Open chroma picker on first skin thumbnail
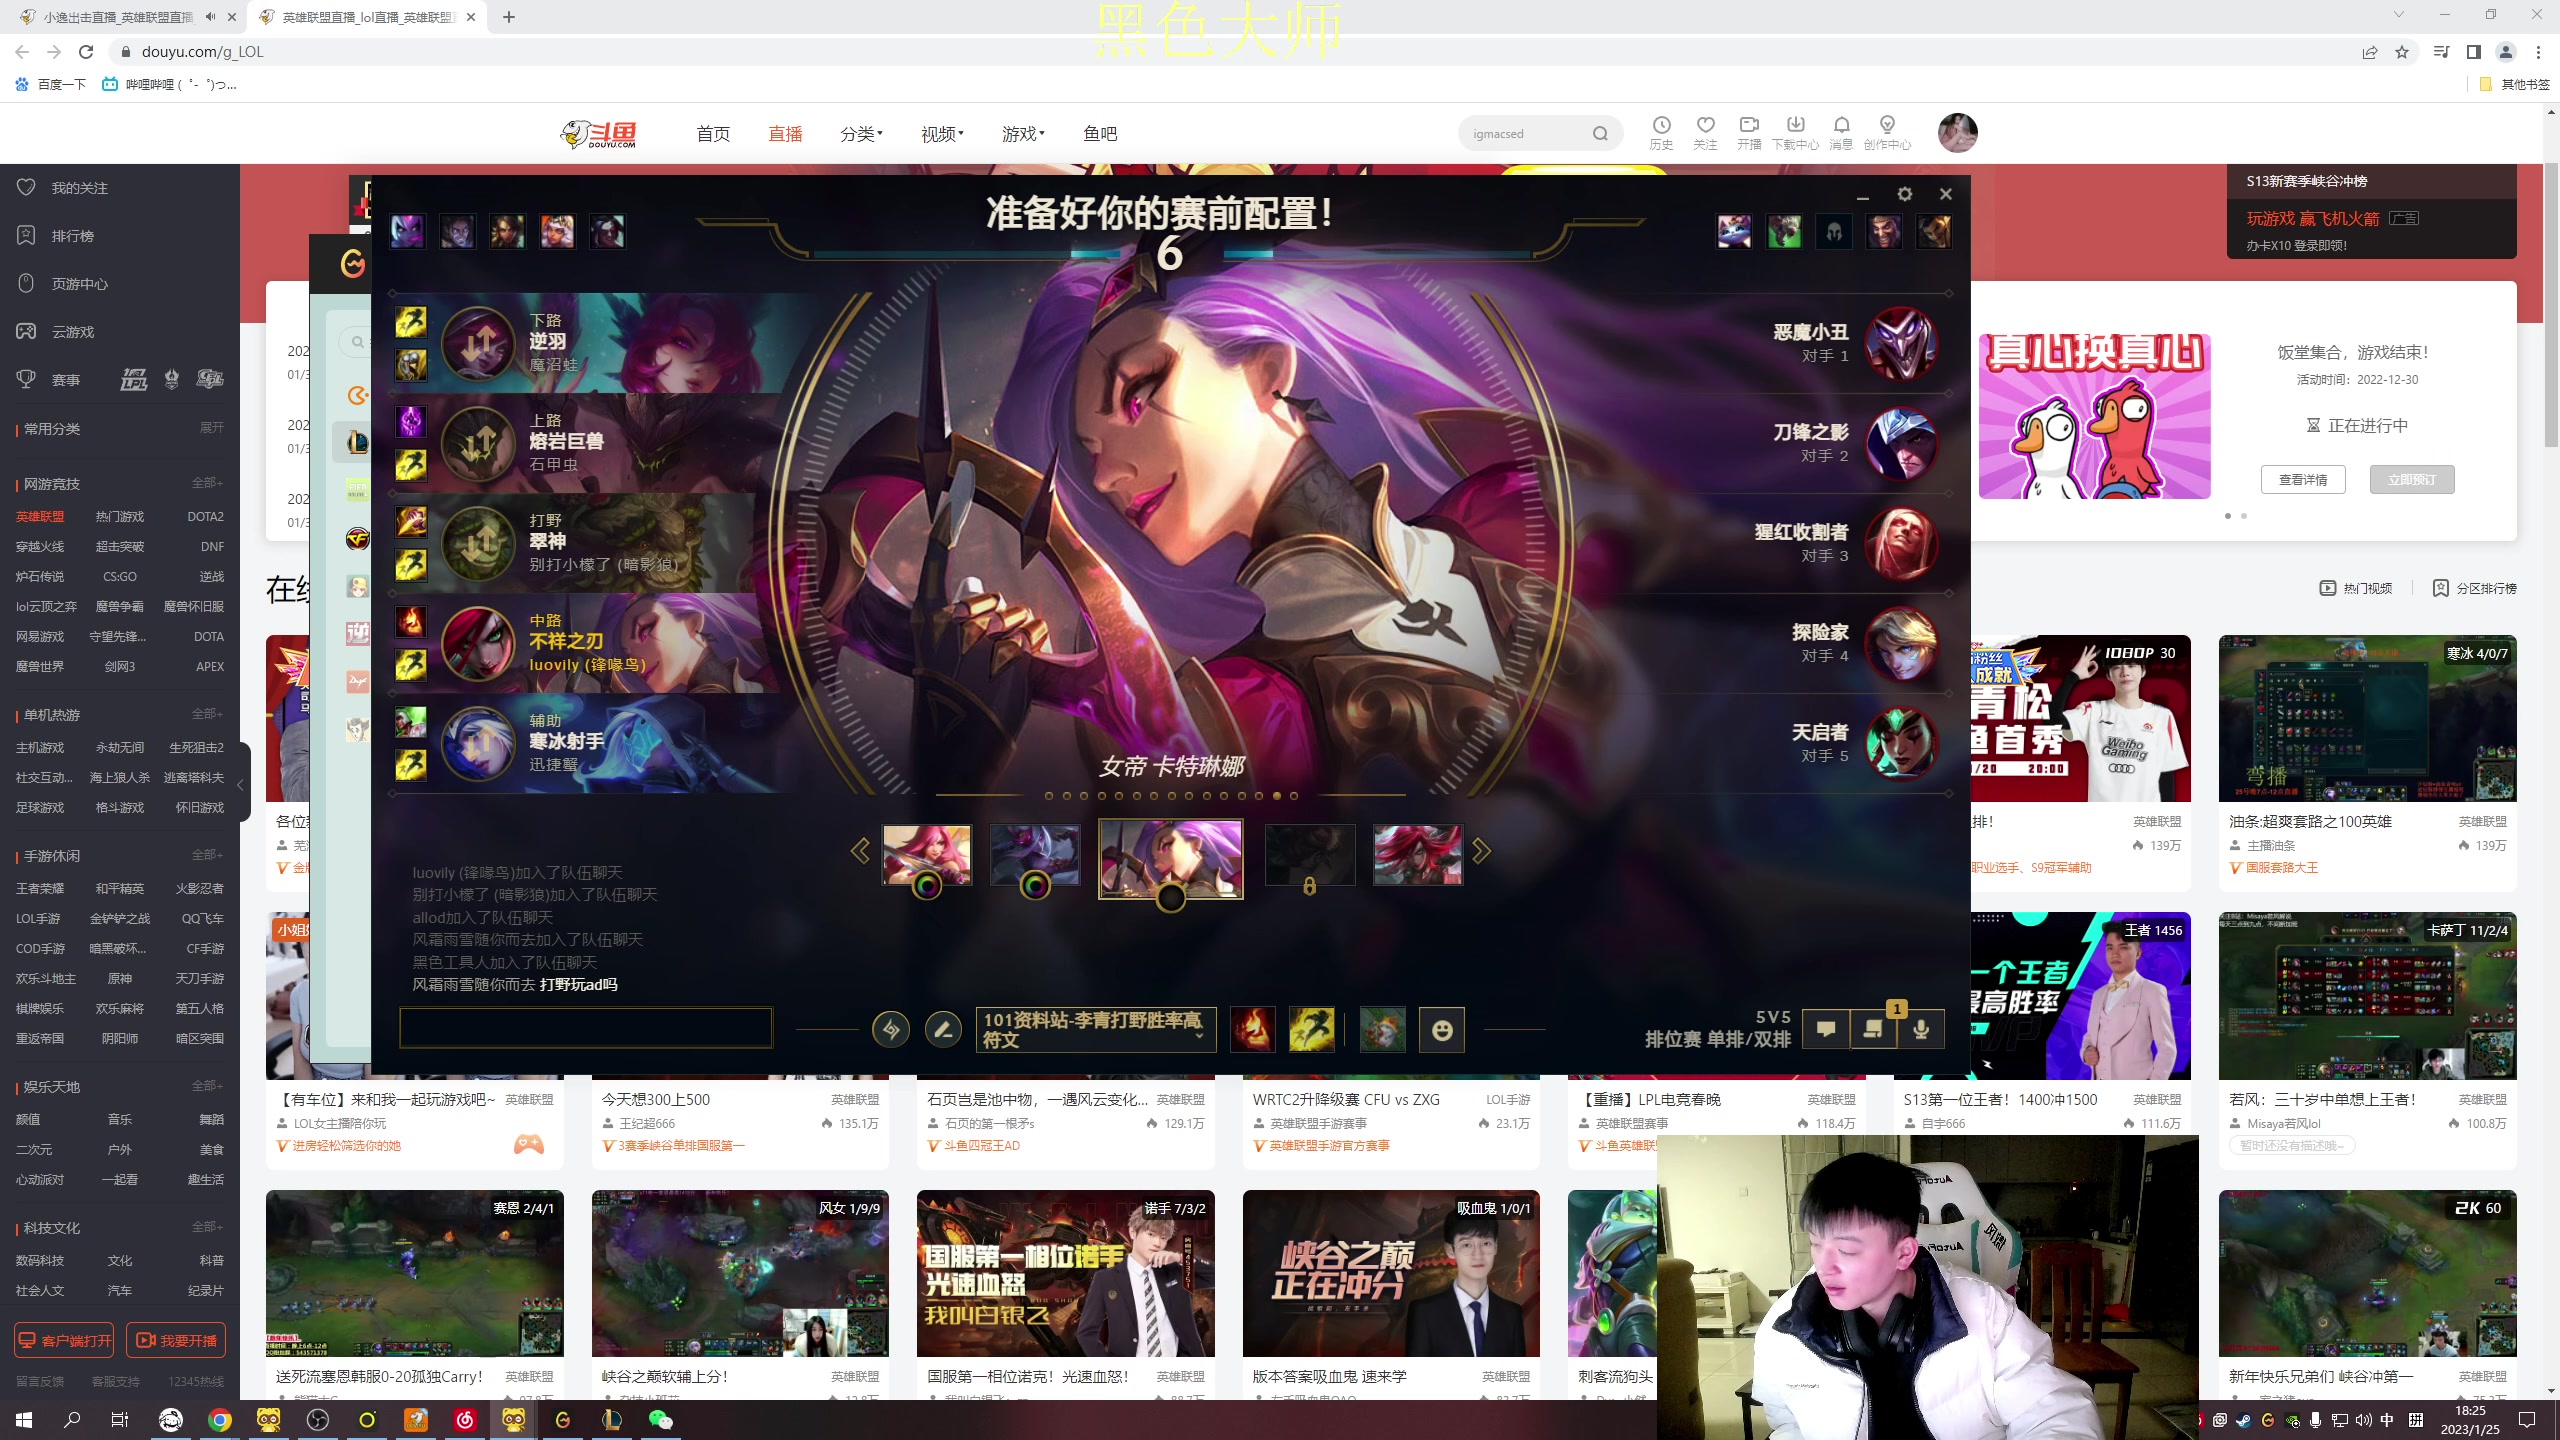The height and width of the screenshot is (1440, 2560). click(x=927, y=886)
